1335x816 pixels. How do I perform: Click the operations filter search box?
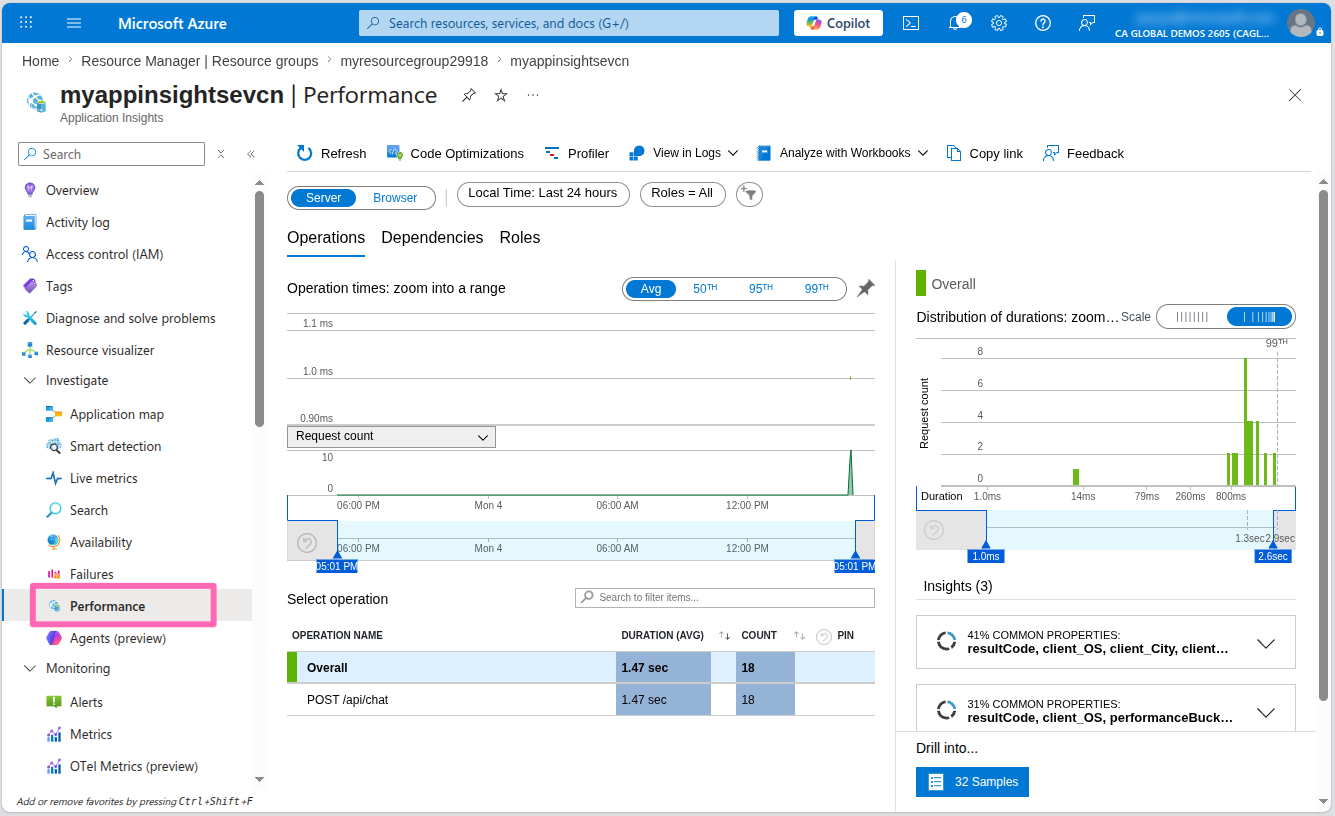pyautogui.click(x=725, y=597)
